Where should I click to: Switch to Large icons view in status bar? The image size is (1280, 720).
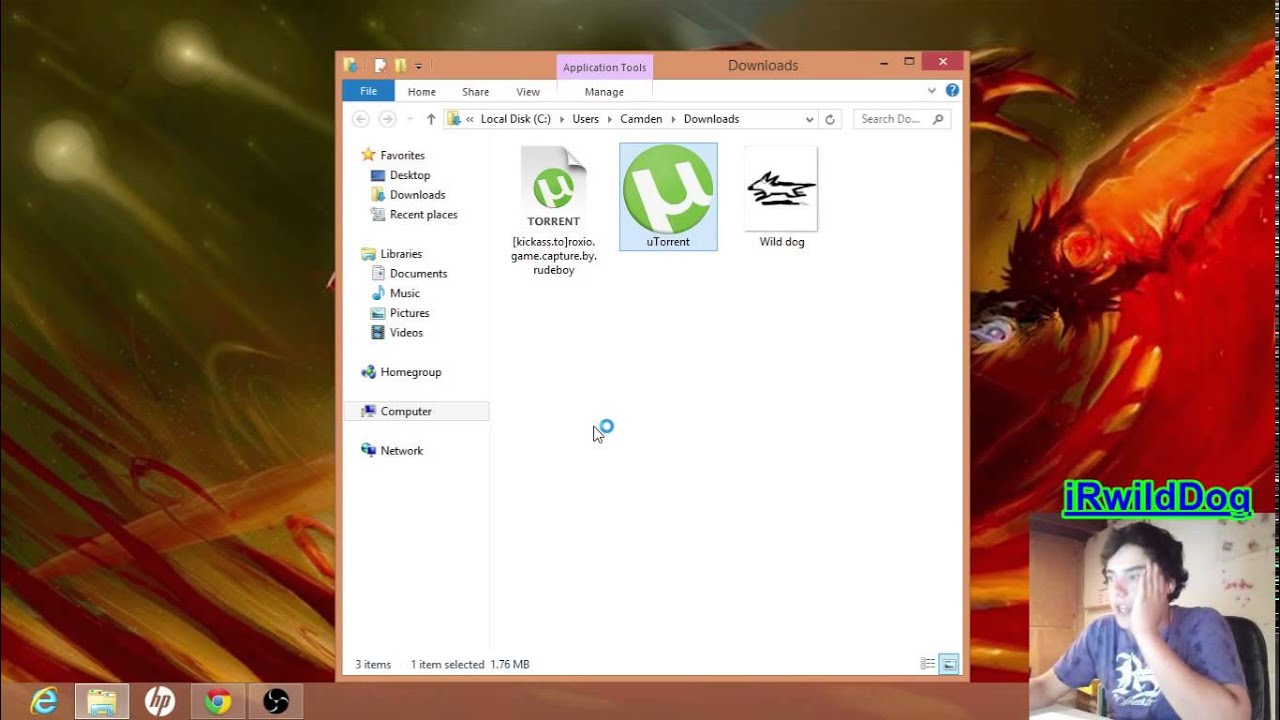(x=949, y=664)
